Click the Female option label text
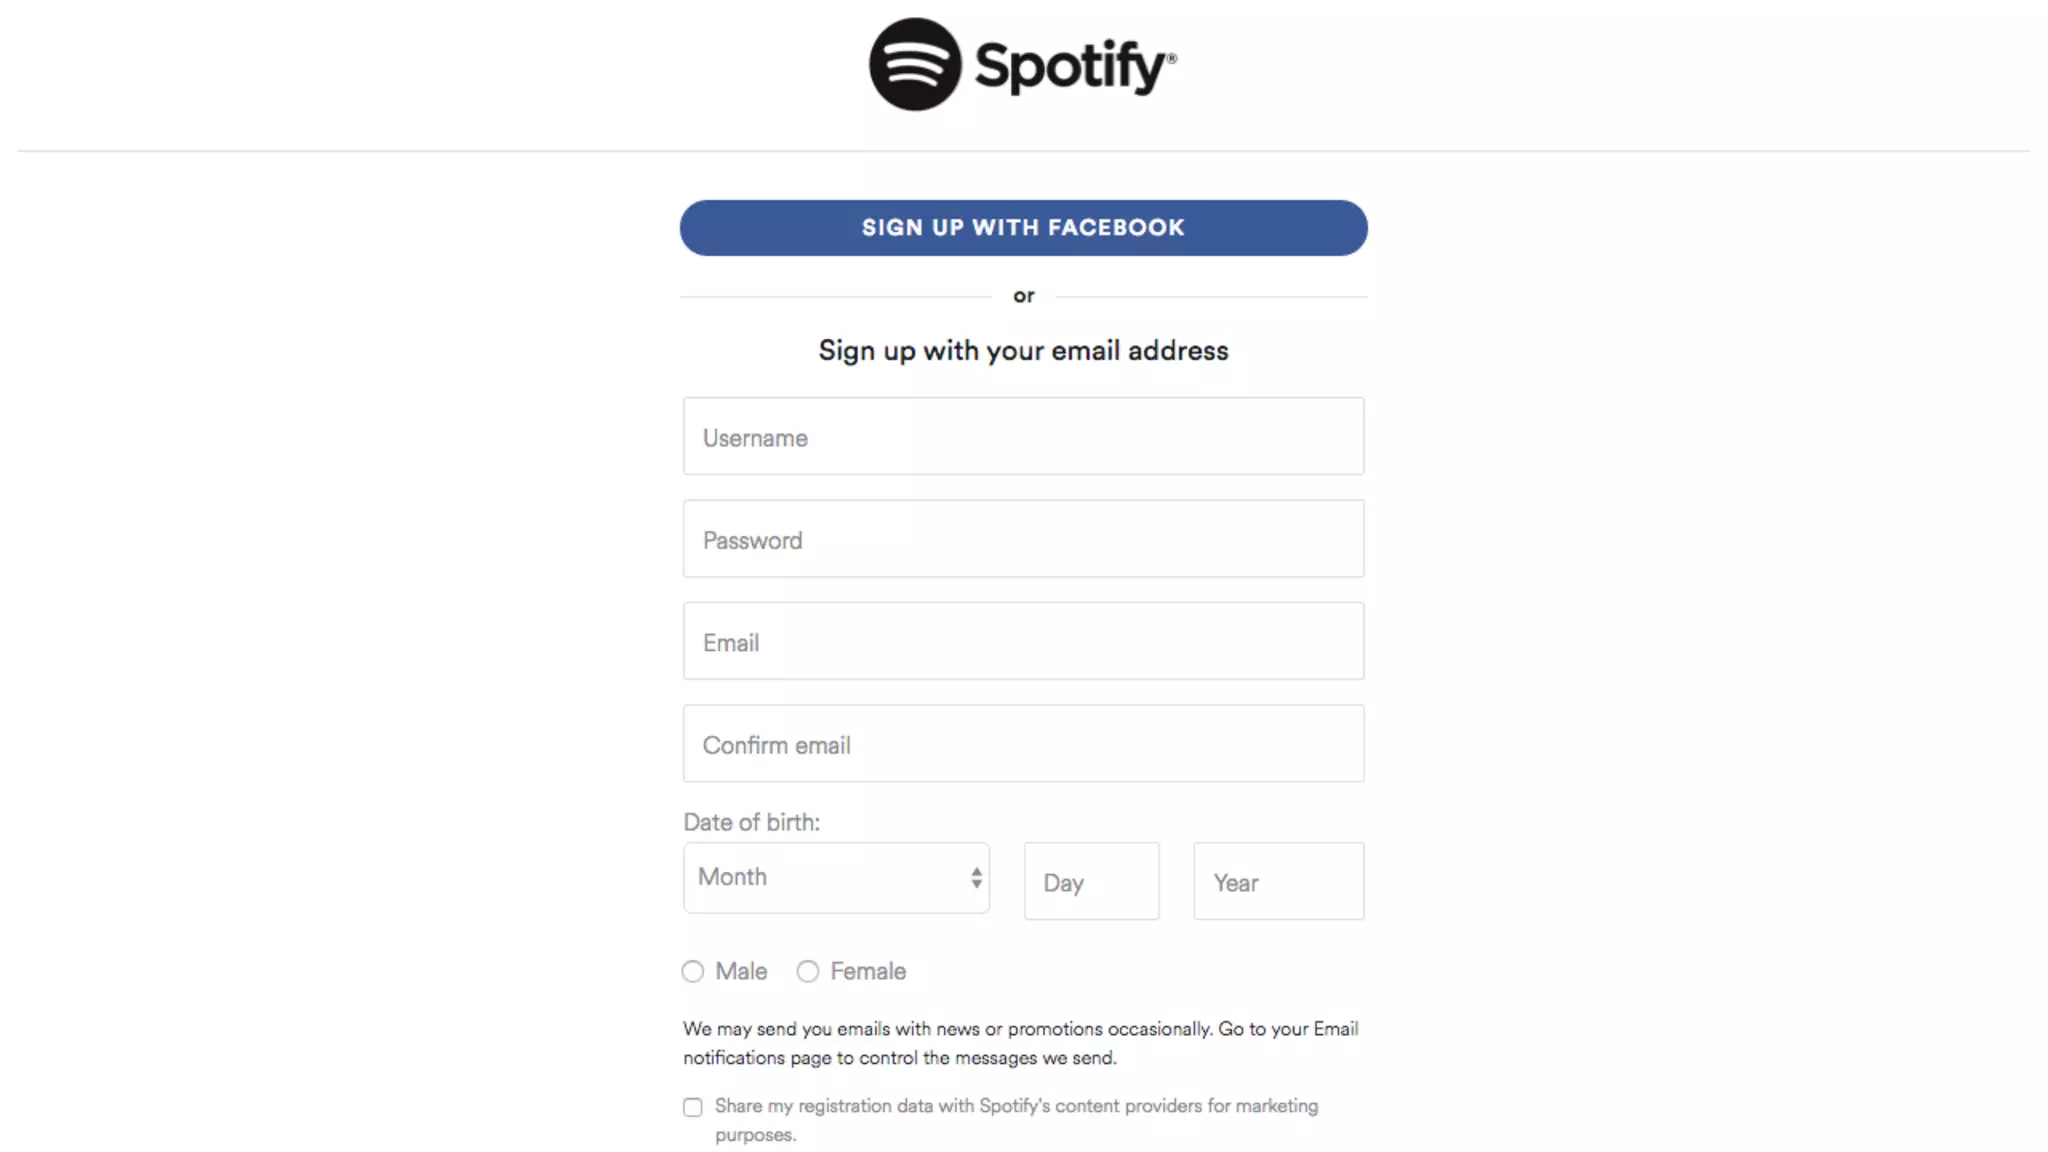This screenshot has height=1152, width=2048. 868,972
